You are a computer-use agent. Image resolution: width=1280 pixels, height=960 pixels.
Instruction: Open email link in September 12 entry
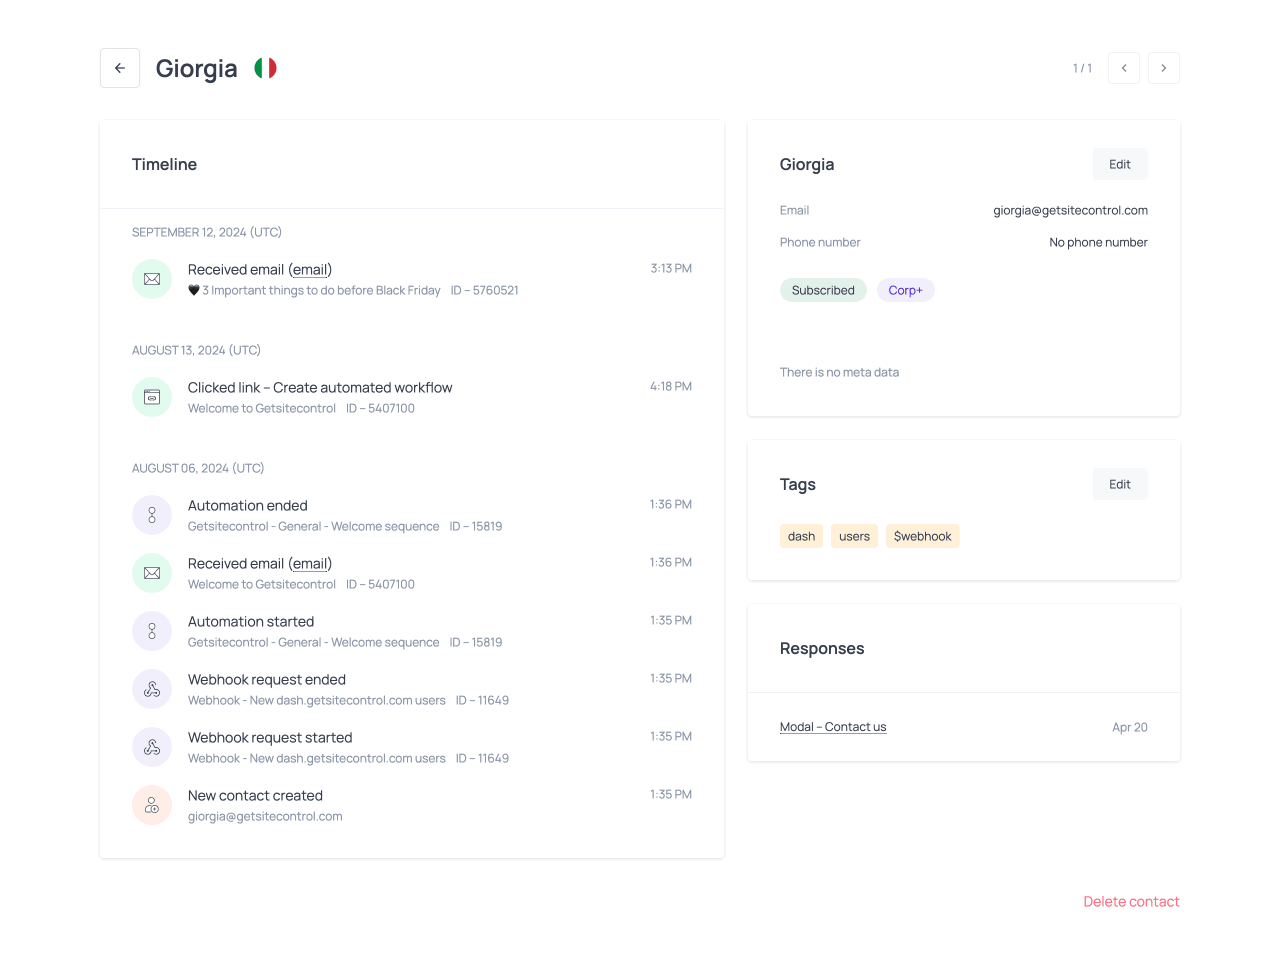click(310, 270)
